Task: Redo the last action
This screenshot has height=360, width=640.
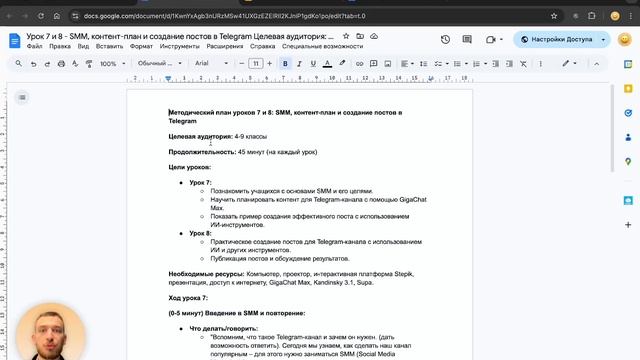Action: point(47,64)
